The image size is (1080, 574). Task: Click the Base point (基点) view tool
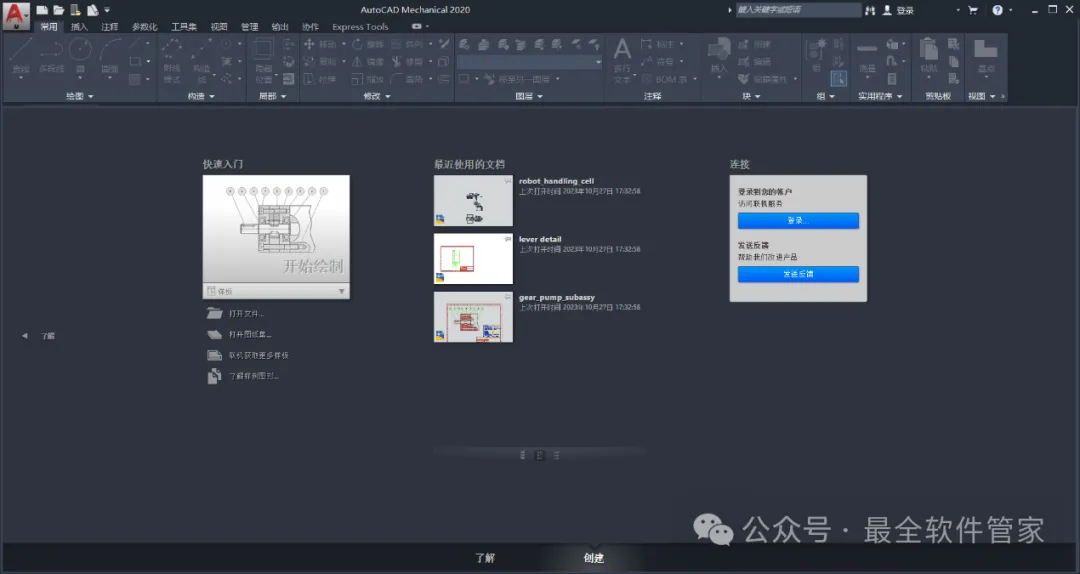coord(986,57)
